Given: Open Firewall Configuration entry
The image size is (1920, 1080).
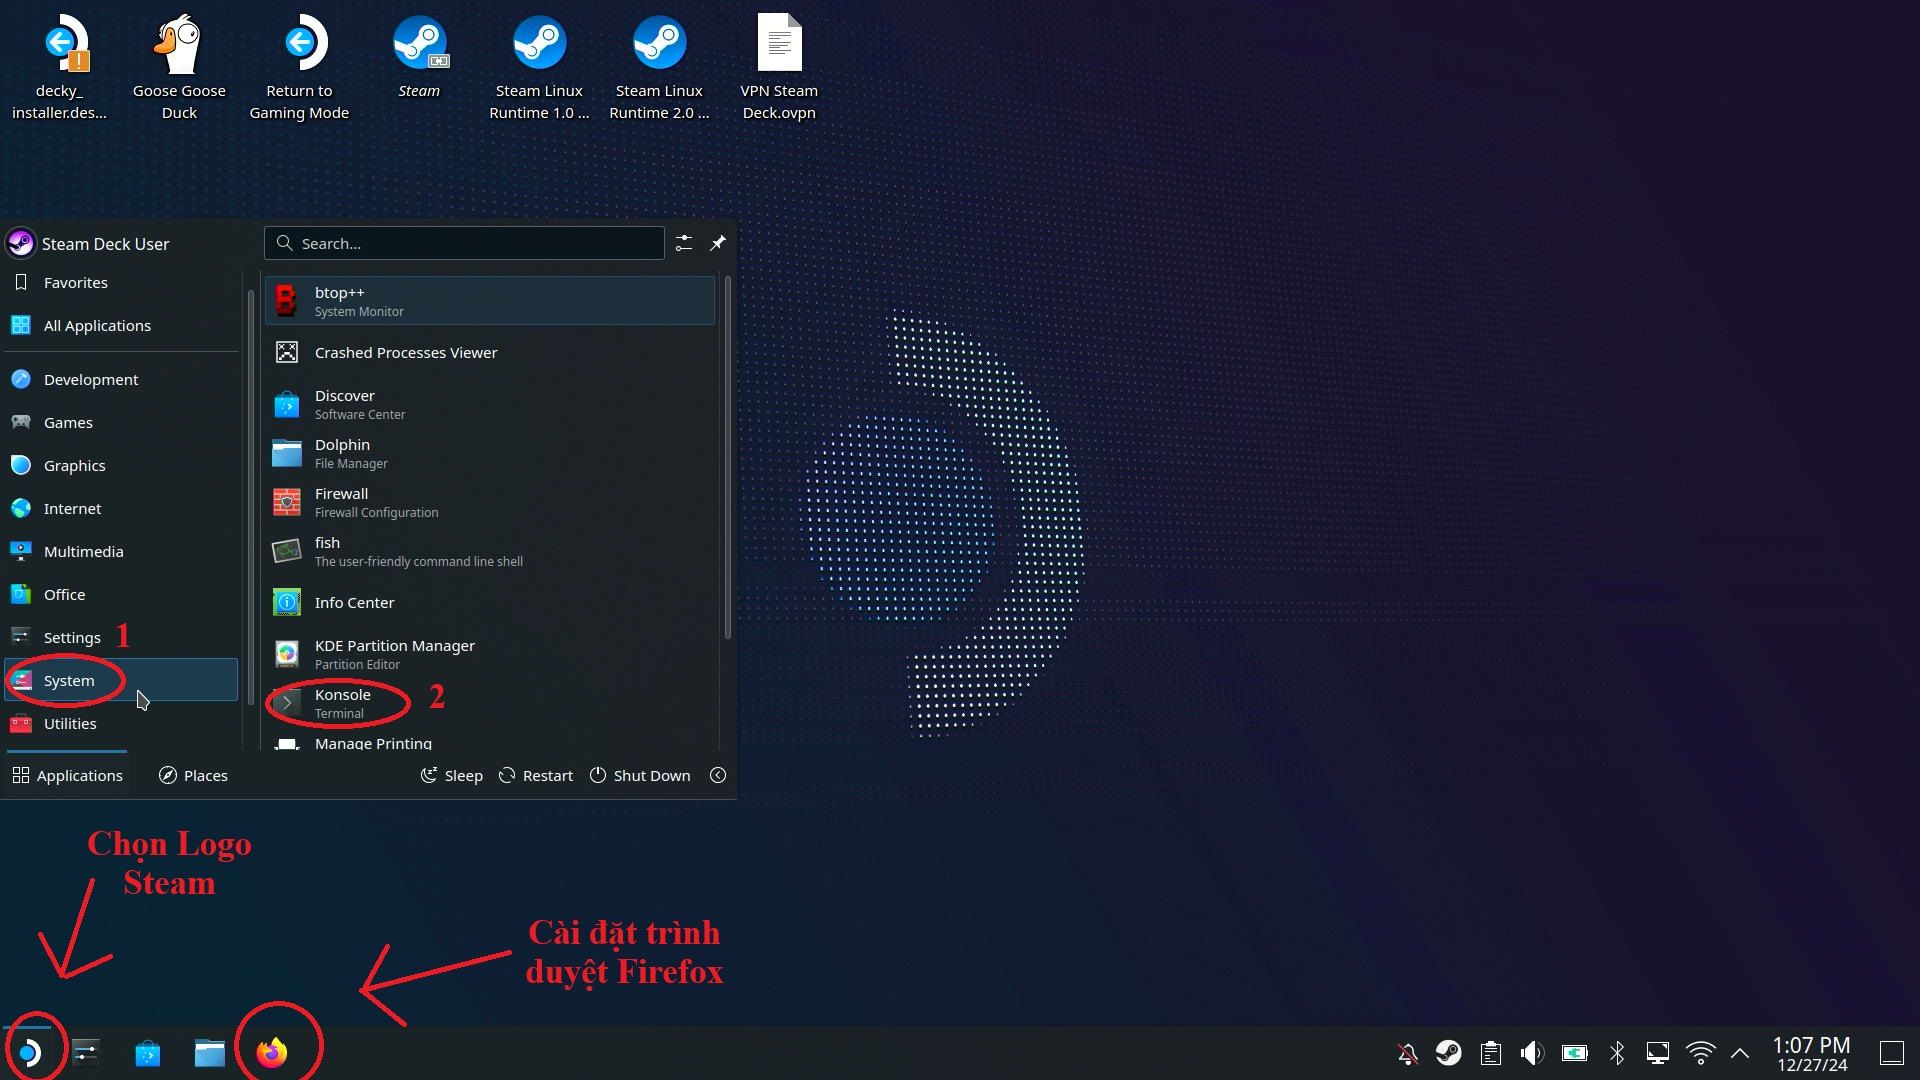Looking at the screenshot, I should coord(490,502).
